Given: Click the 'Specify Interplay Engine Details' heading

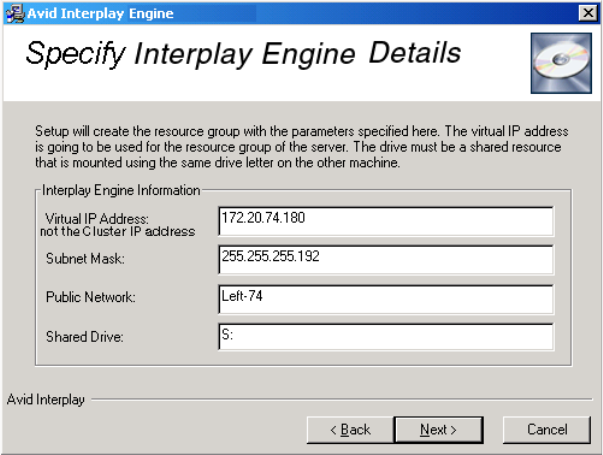Looking at the screenshot, I should pyautogui.click(x=243, y=54).
